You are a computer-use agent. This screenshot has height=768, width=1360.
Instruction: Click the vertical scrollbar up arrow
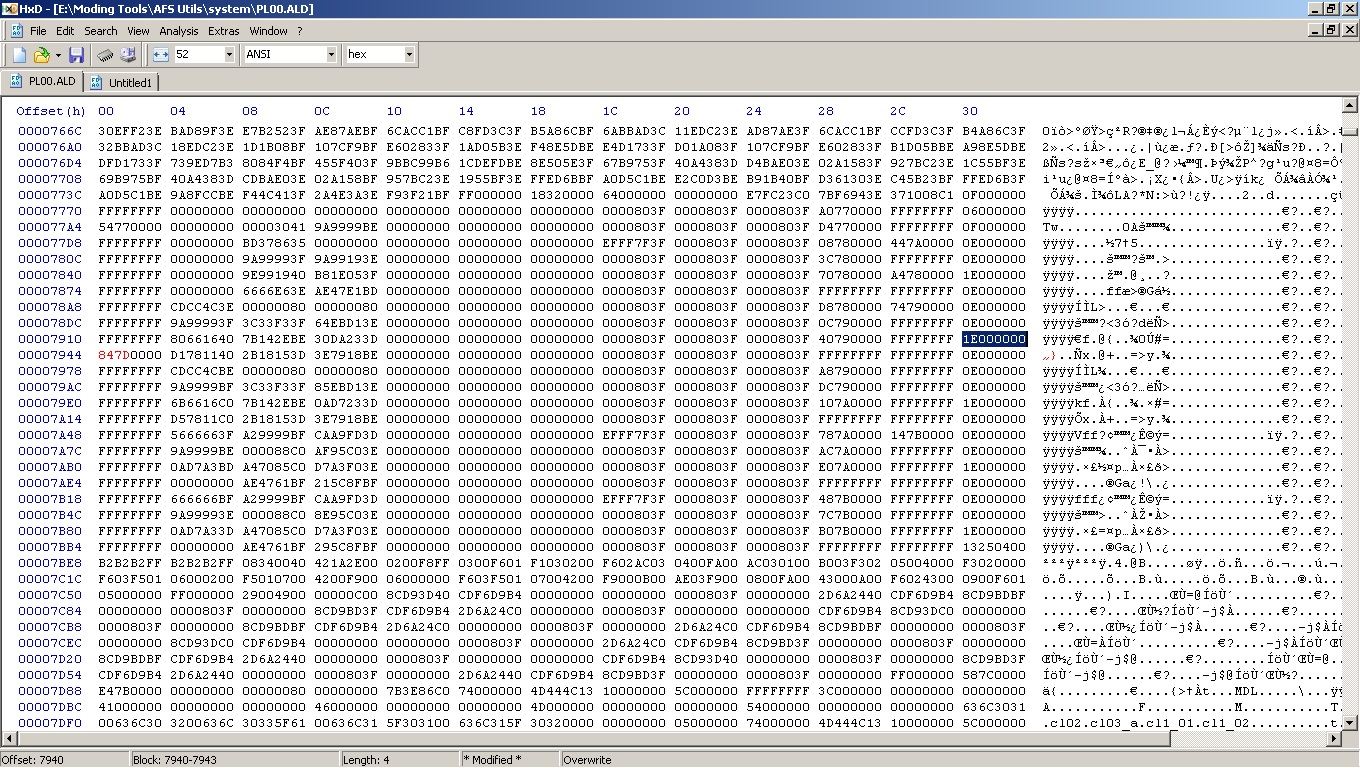1350,105
